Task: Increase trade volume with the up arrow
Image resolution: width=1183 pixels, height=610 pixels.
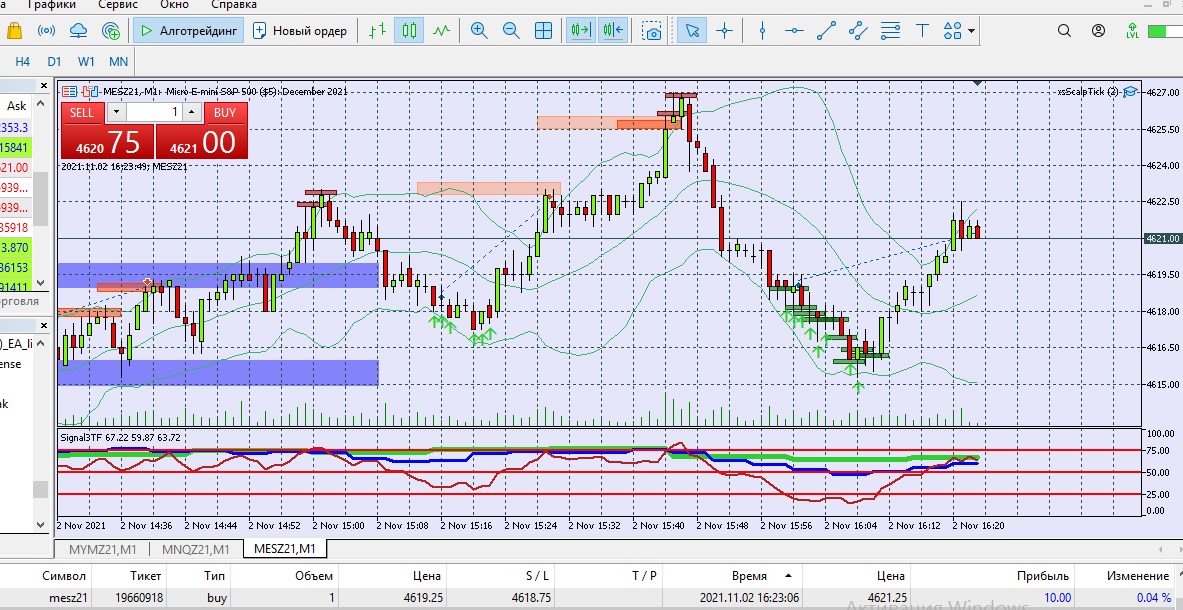Action: point(194,112)
